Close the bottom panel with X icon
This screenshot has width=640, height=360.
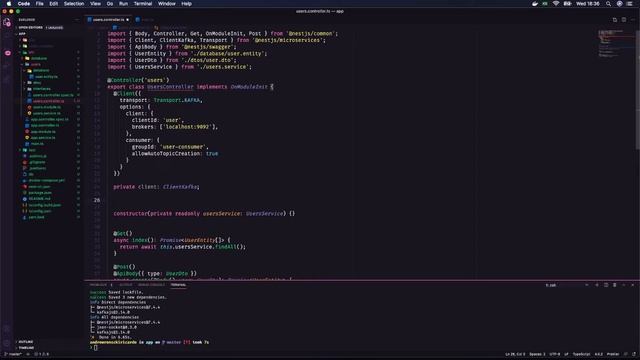[x=633, y=285]
